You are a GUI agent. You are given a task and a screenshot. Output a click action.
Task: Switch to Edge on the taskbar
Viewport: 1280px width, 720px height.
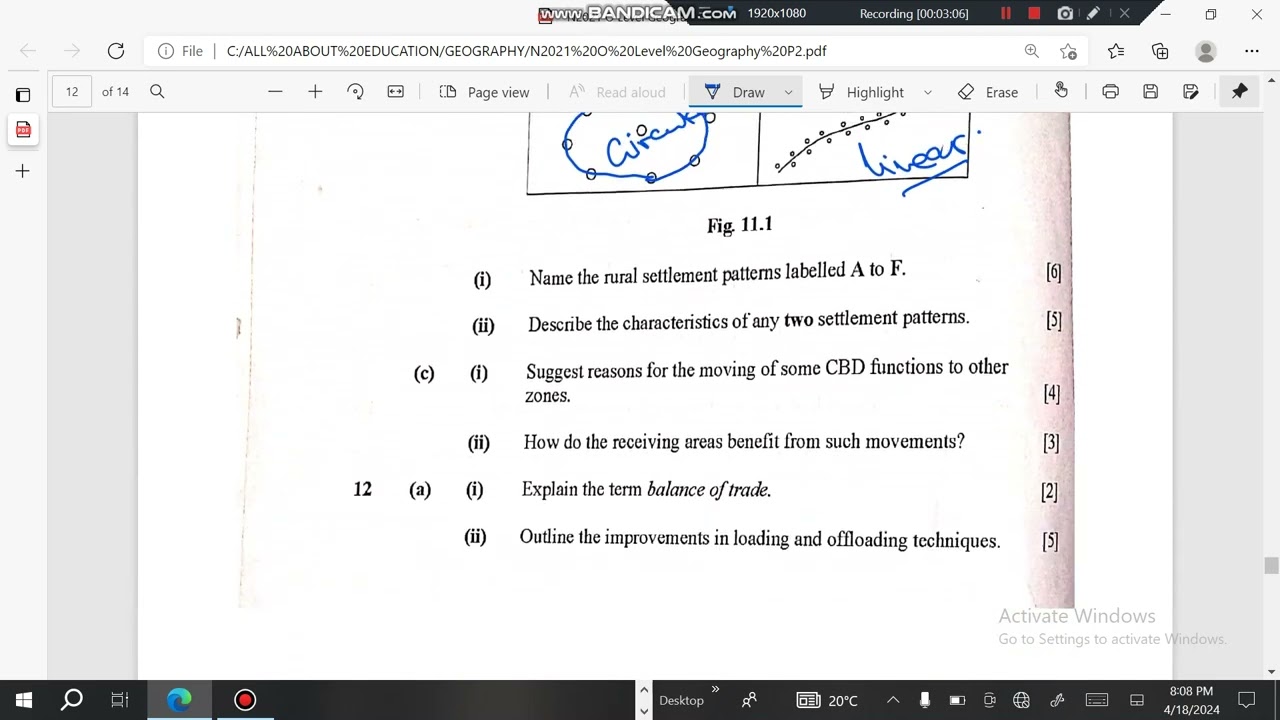coord(180,700)
